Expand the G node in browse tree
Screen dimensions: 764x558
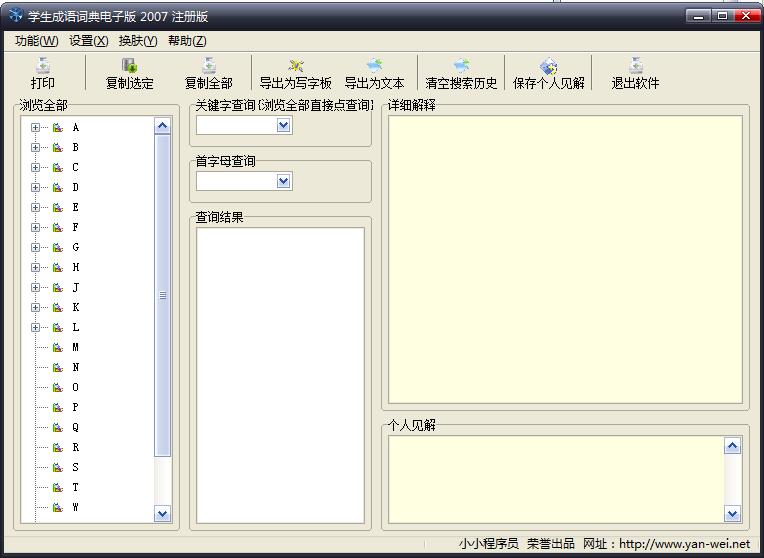[x=35, y=248]
